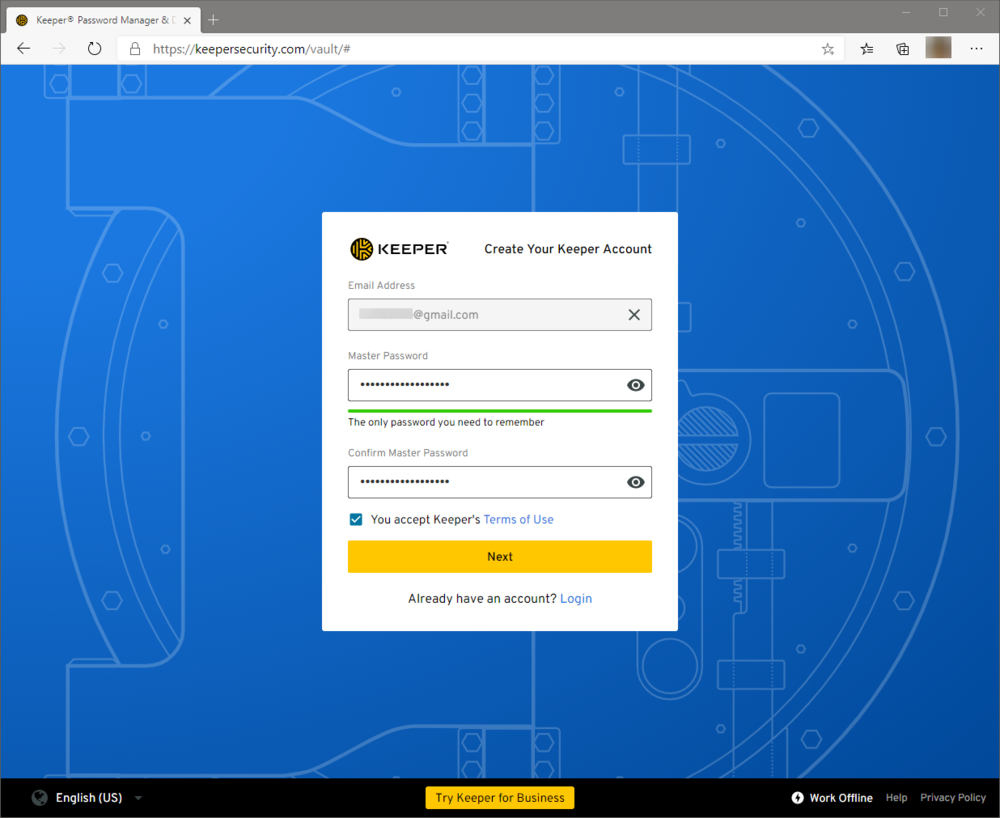Screen dimensions: 1000x818
Task: Click 'The only password you need to remember' text
Action: click(x=446, y=422)
